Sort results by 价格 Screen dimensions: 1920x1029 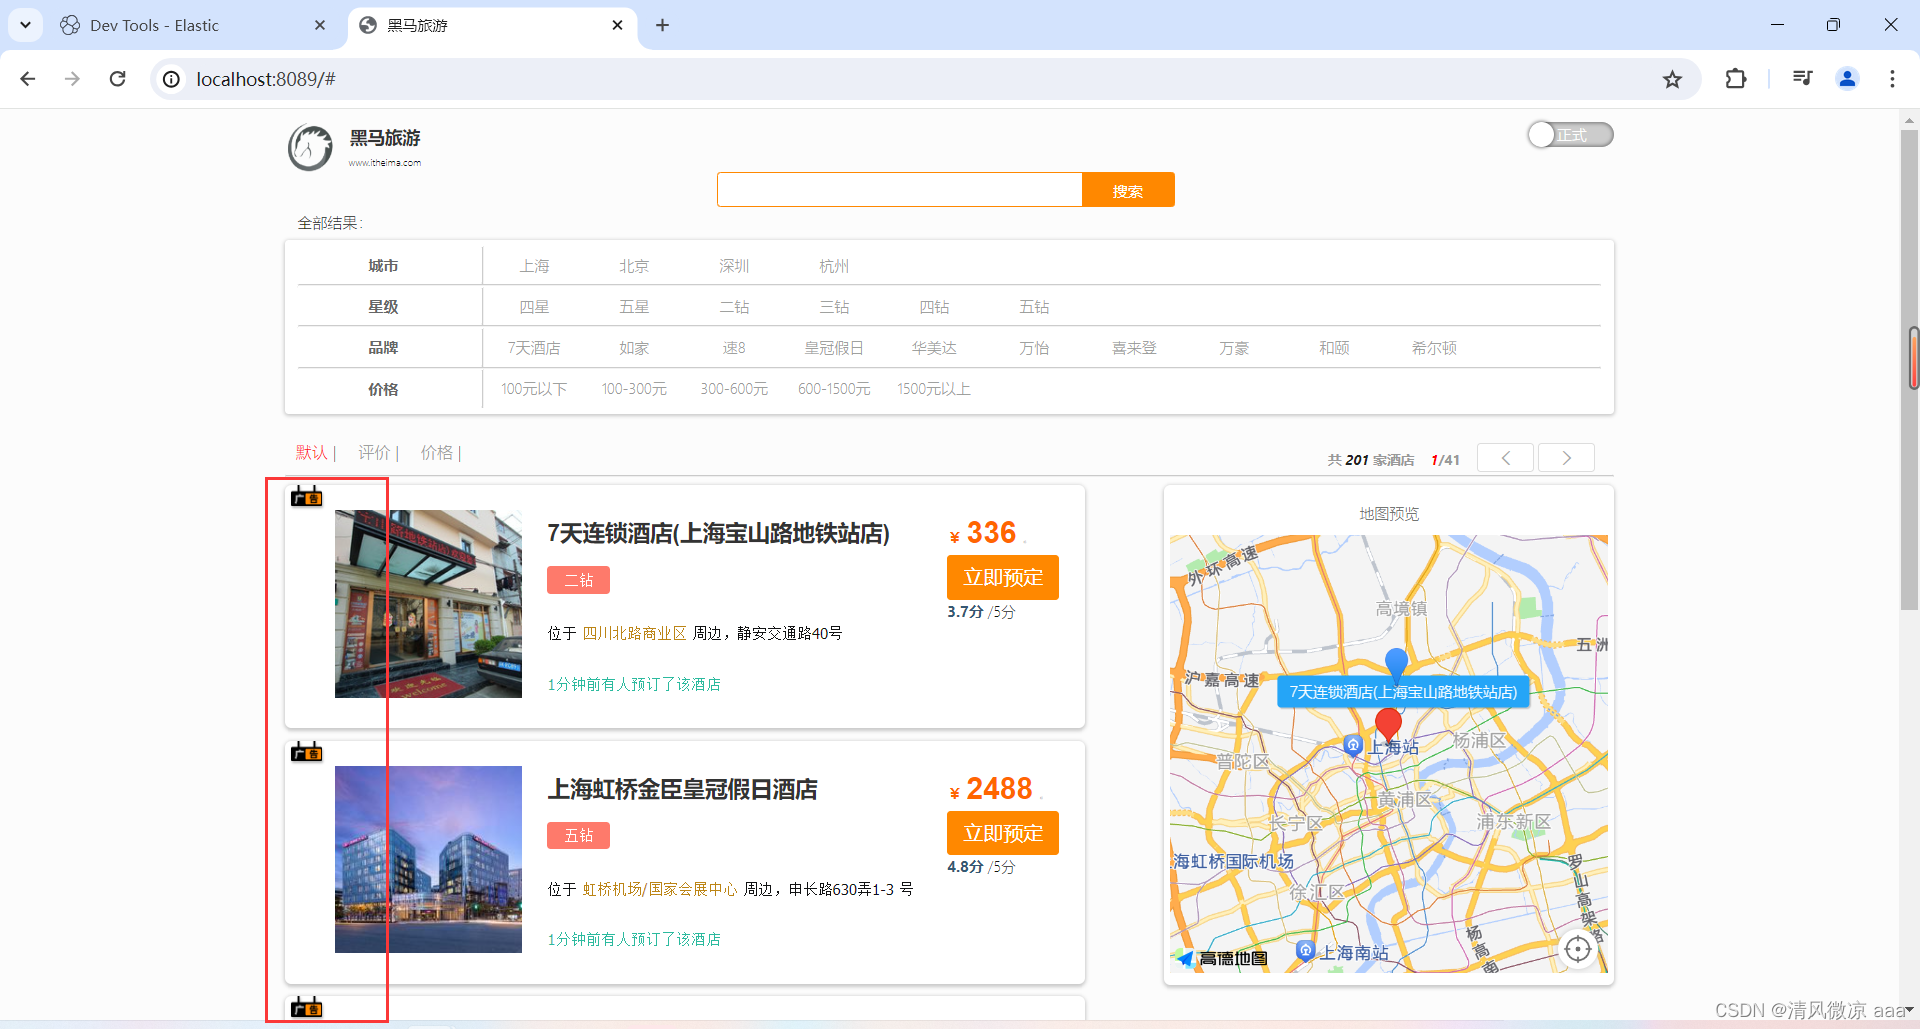pos(437,453)
